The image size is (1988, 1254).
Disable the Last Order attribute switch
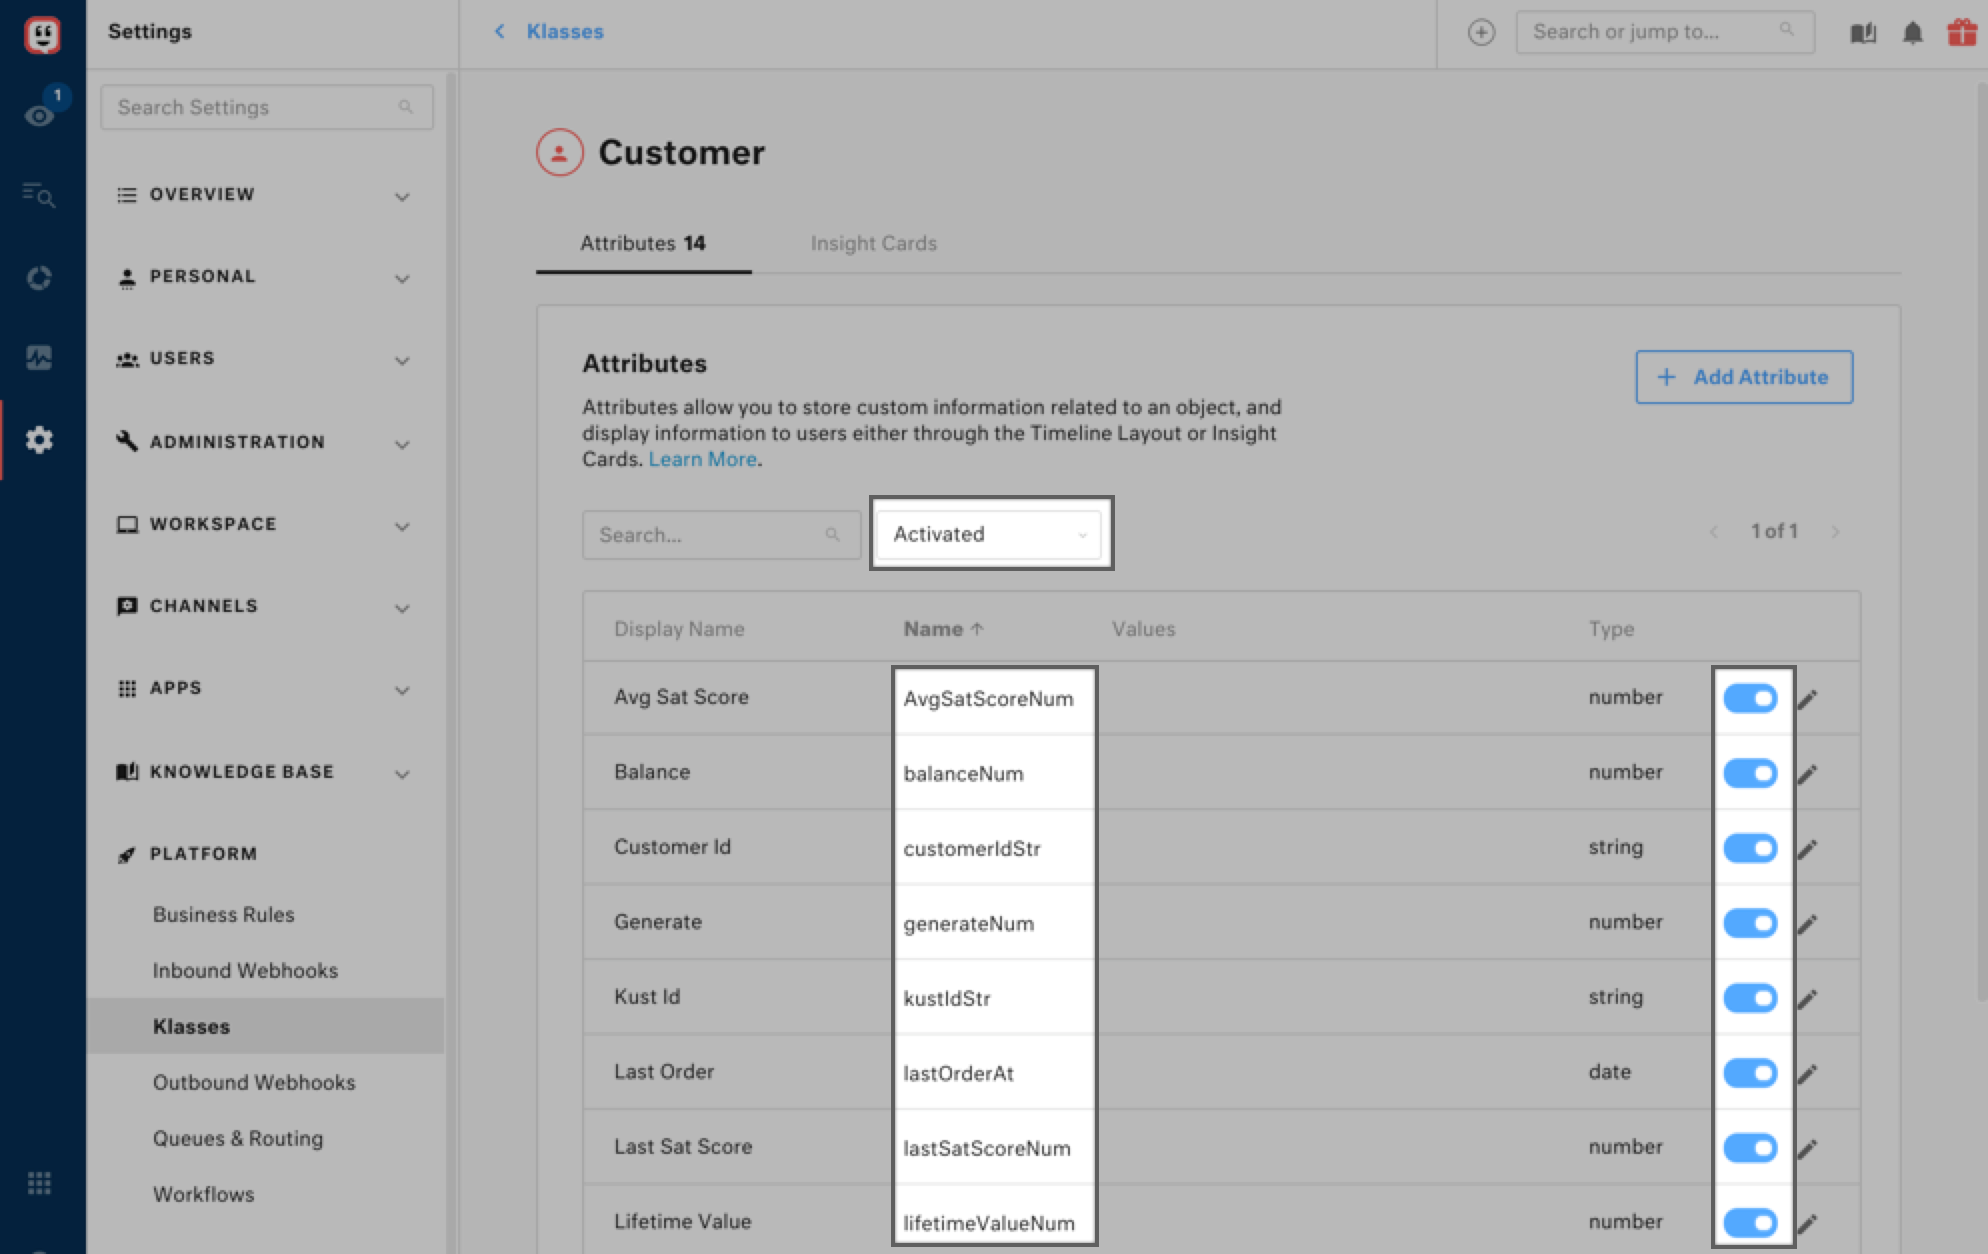1750,1073
